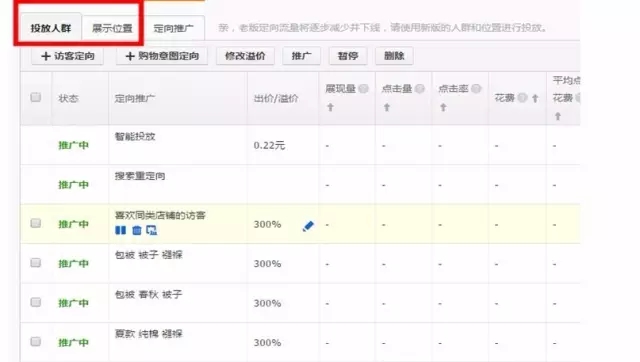This screenshot has width=640, height=362.
Task: Open the help icon beside 花费
Action: click(x=522, y=98)
